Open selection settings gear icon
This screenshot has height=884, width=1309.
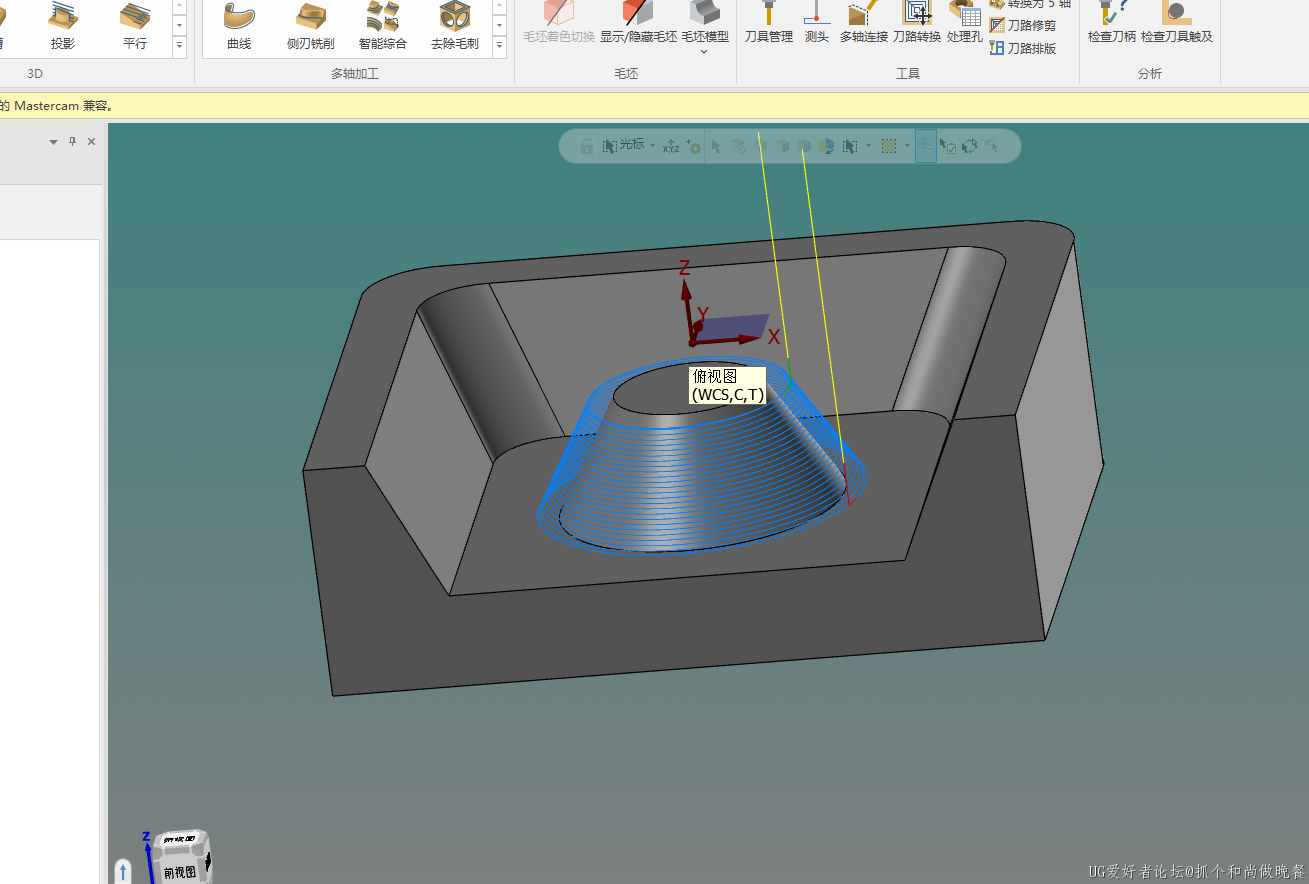(694, 146)
